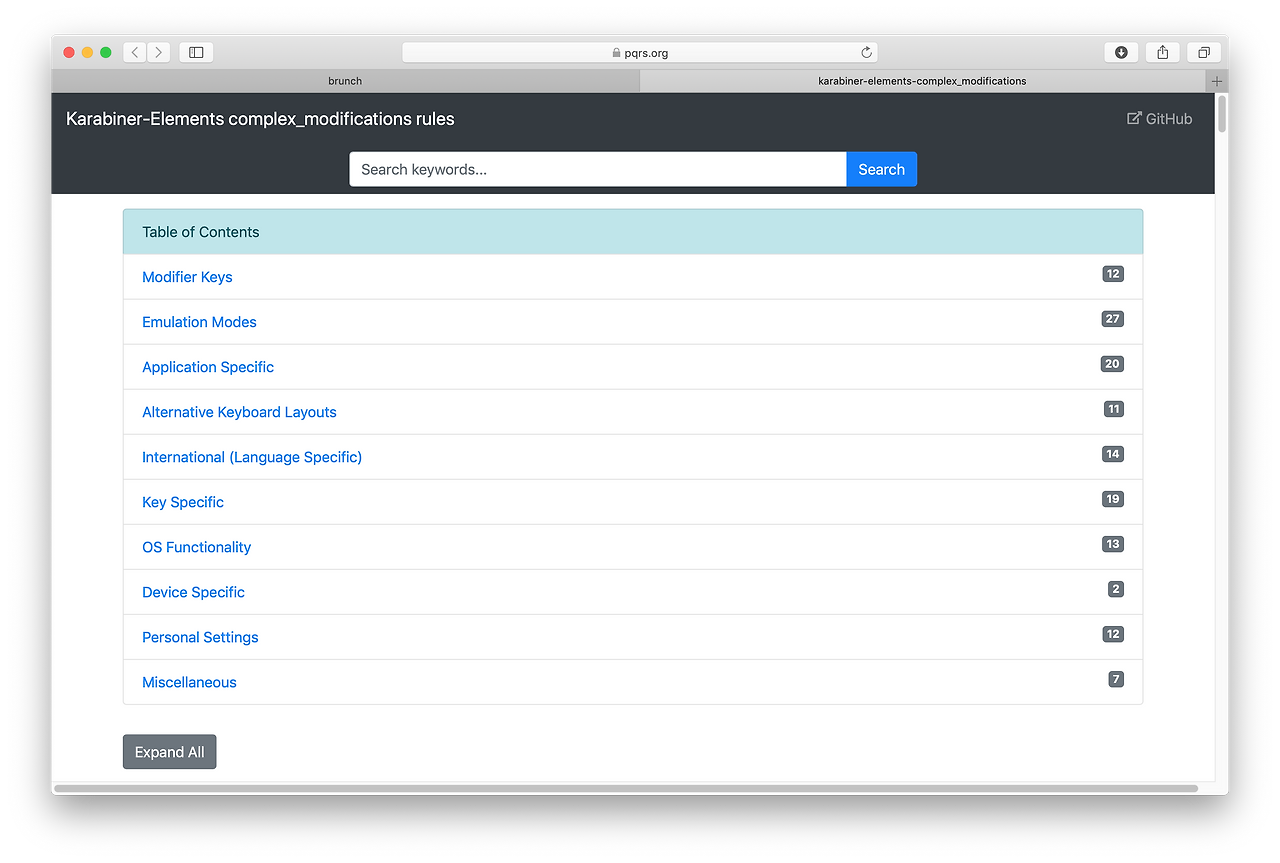1280x863 pixels.
Task: Reload the pqrs.org page
Action: click(866, 52)
